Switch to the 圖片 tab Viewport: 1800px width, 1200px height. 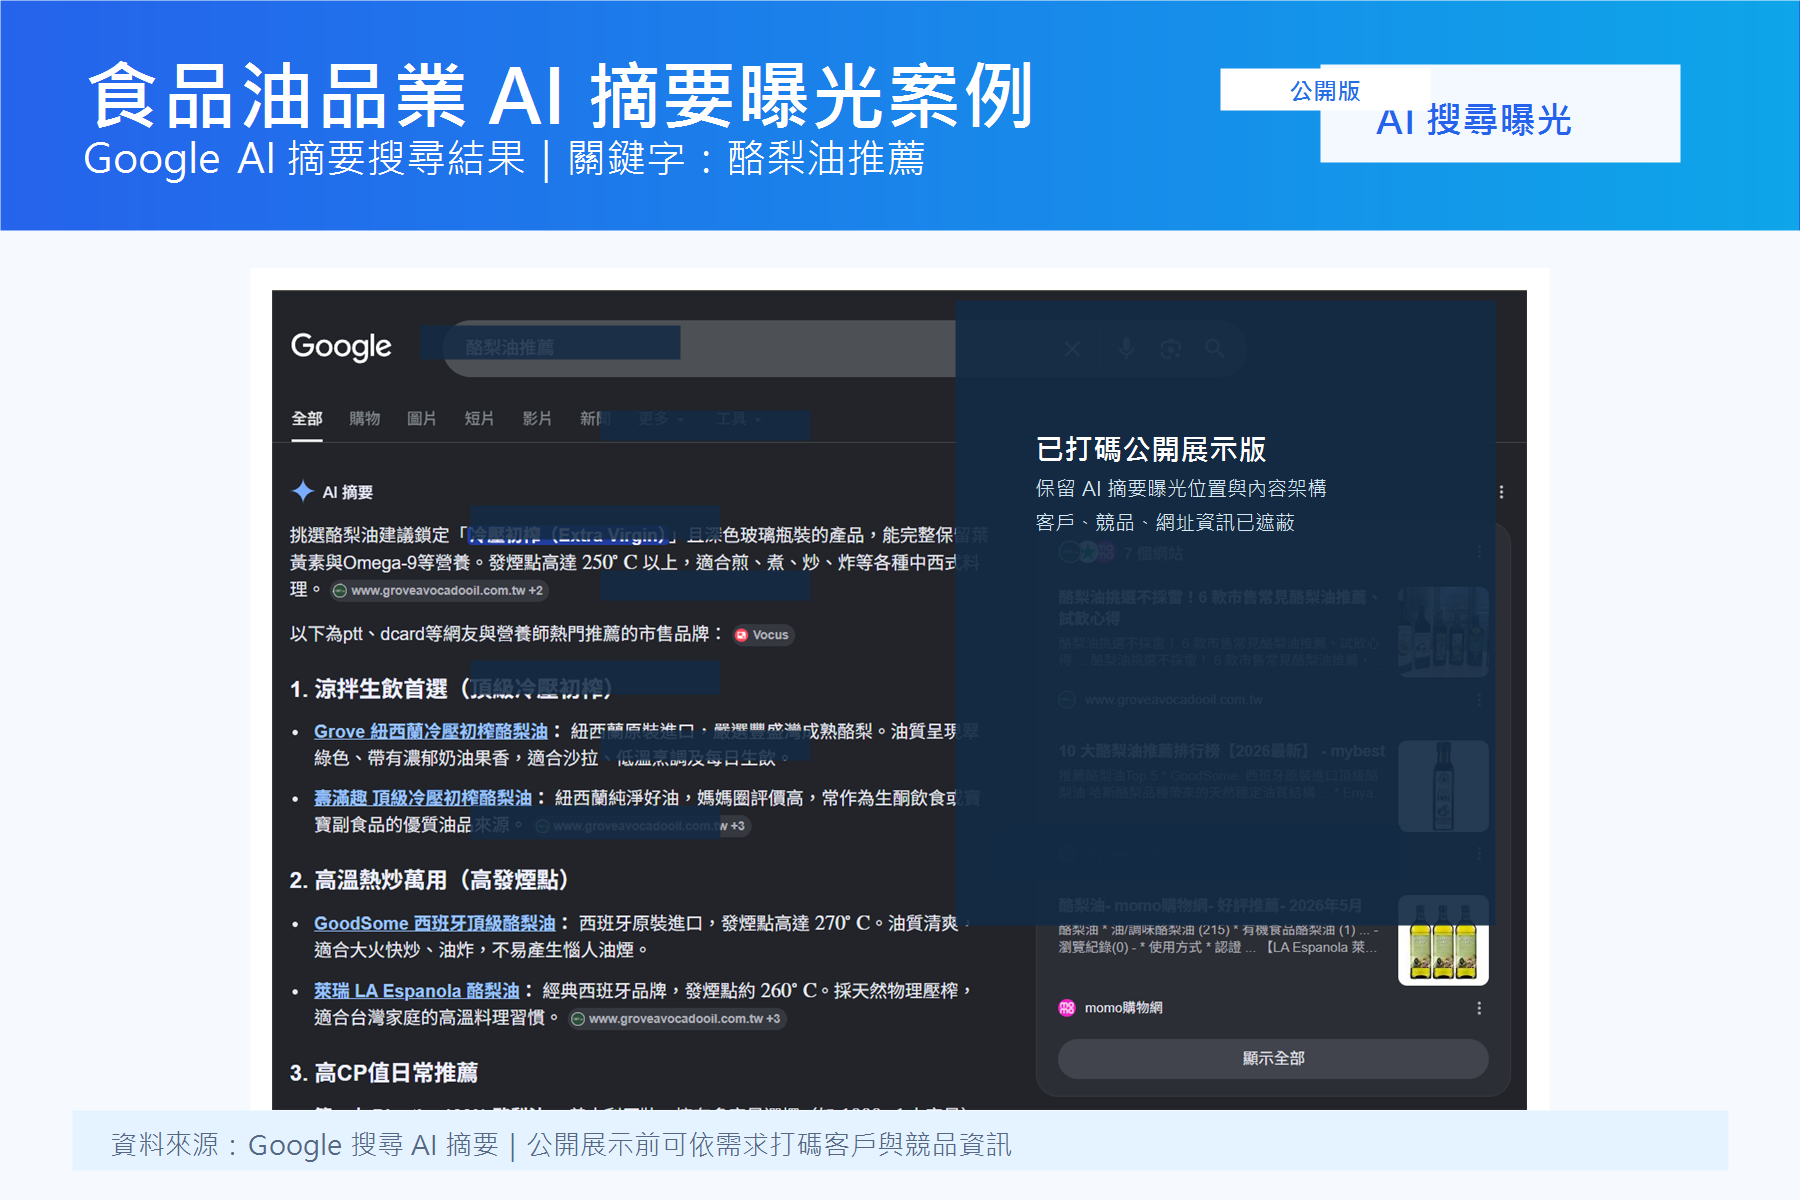point(422,418)
